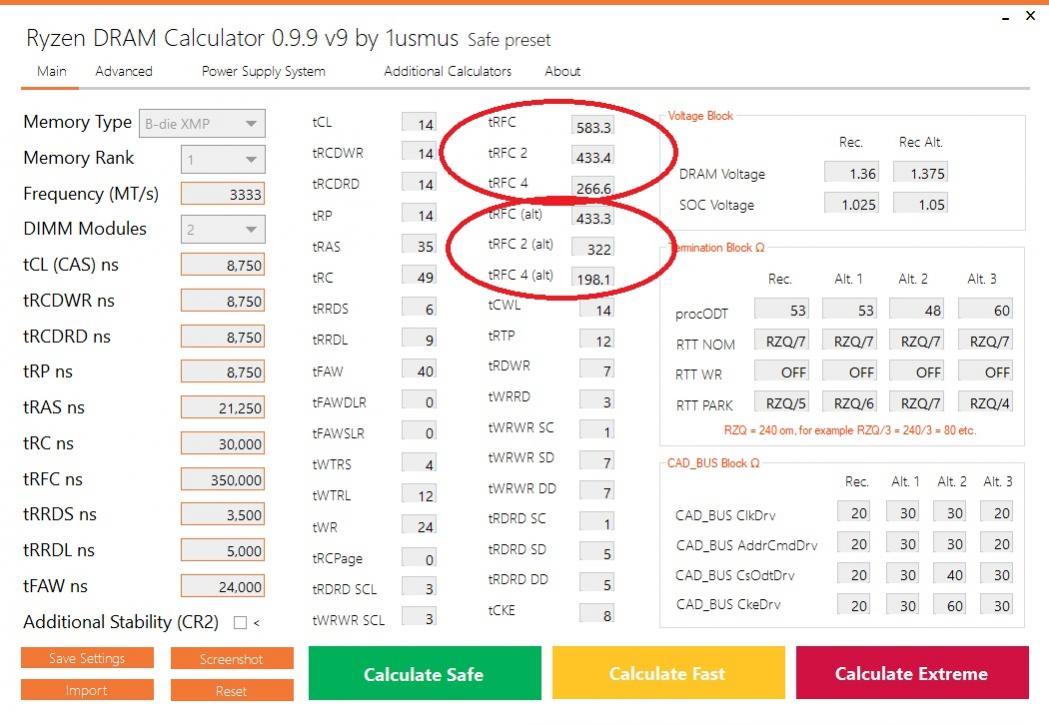Image resolution: width=1049 pixels, height=725 pixels.
Task: Expand the Memory Type dropdown
Action: point(202,124)
